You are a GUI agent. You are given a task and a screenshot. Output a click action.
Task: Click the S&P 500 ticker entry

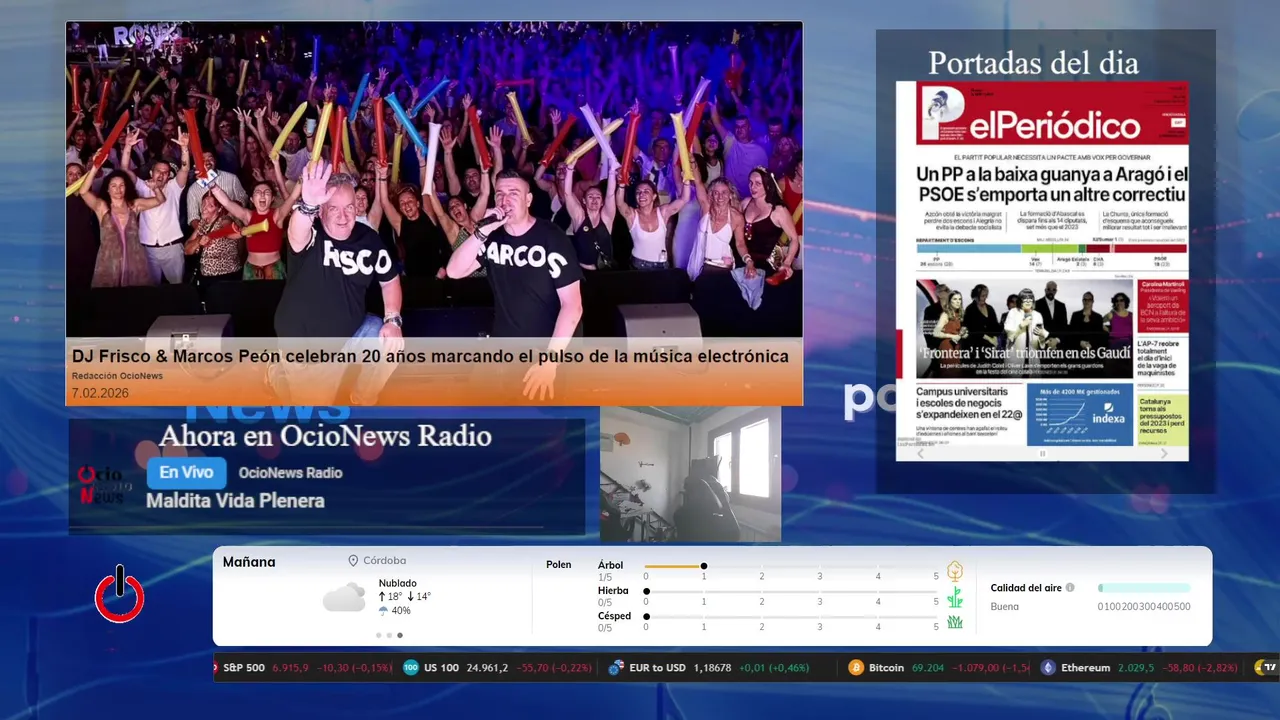[307, 667]
